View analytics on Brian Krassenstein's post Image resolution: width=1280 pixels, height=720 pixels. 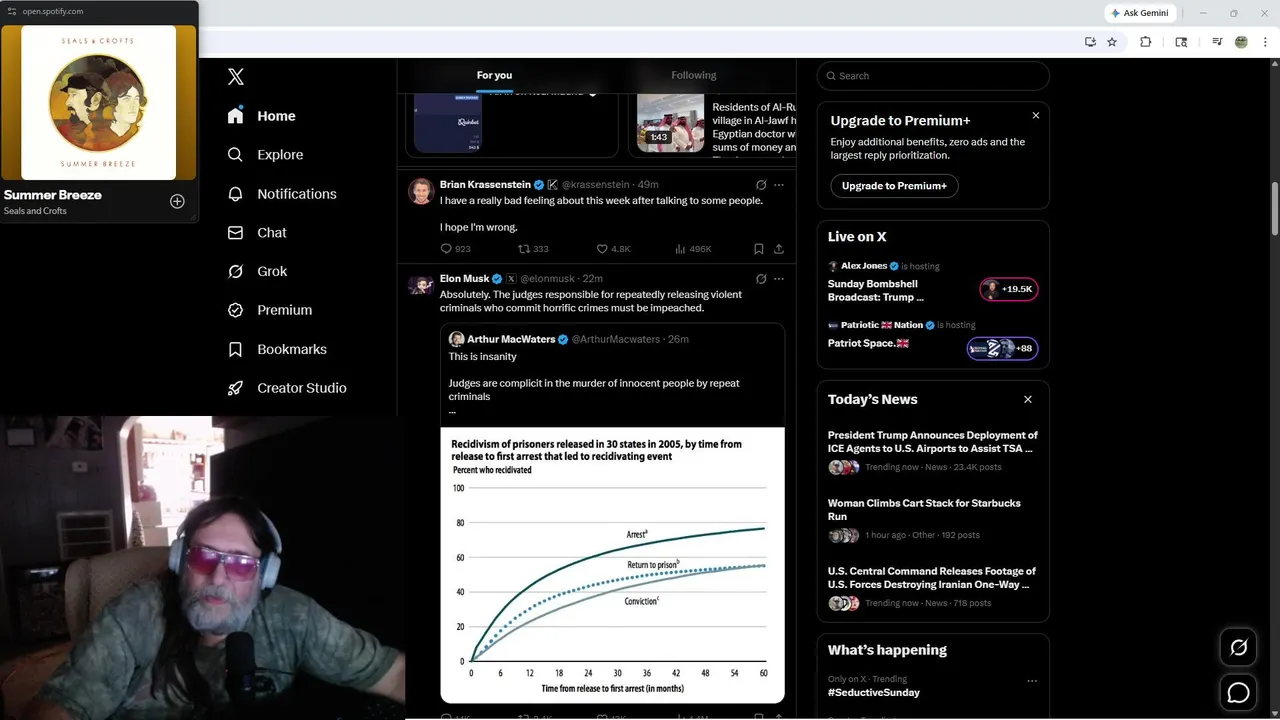click(x=693, y=249)
